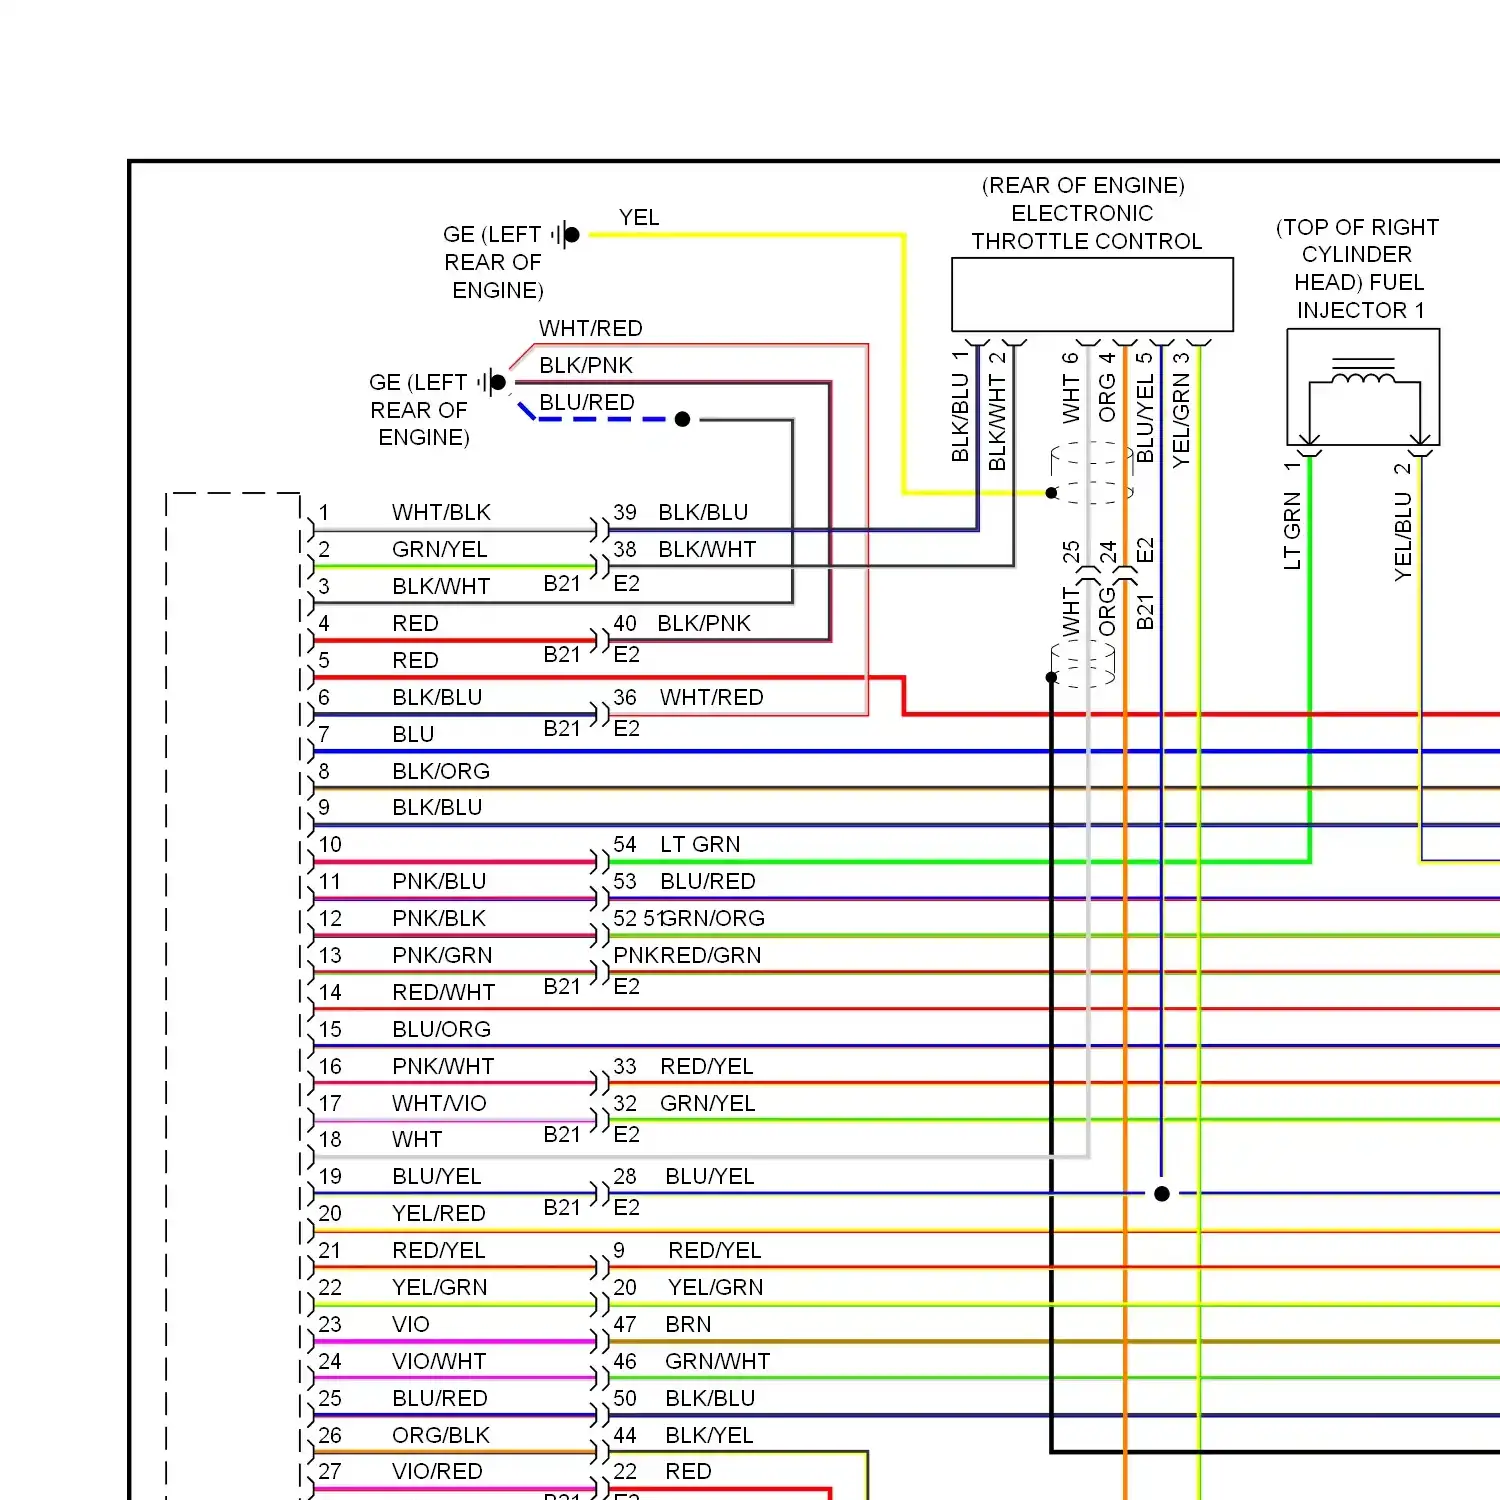Click pin 4 'RED' label

pos(415,623)
